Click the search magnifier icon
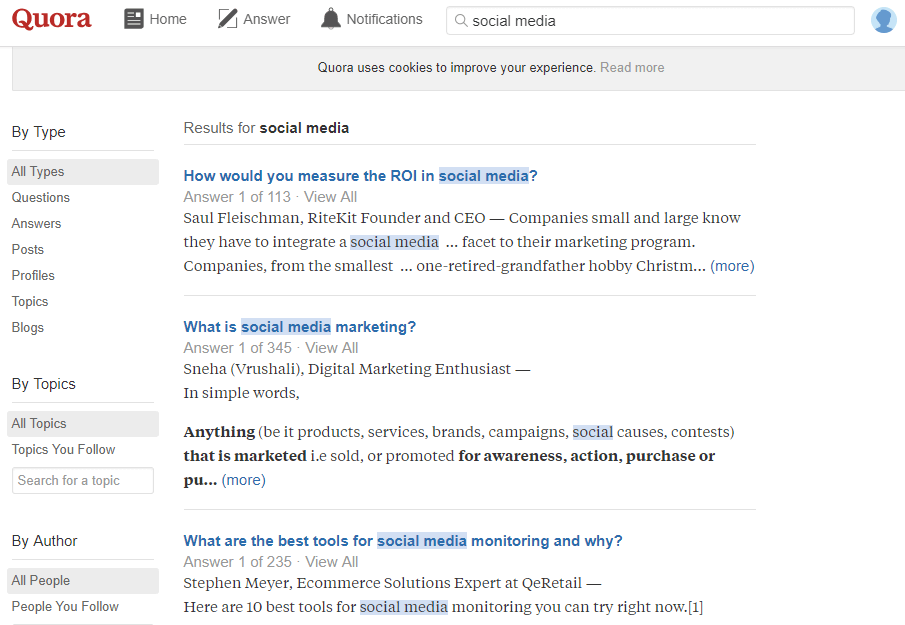 pos(461,21)
